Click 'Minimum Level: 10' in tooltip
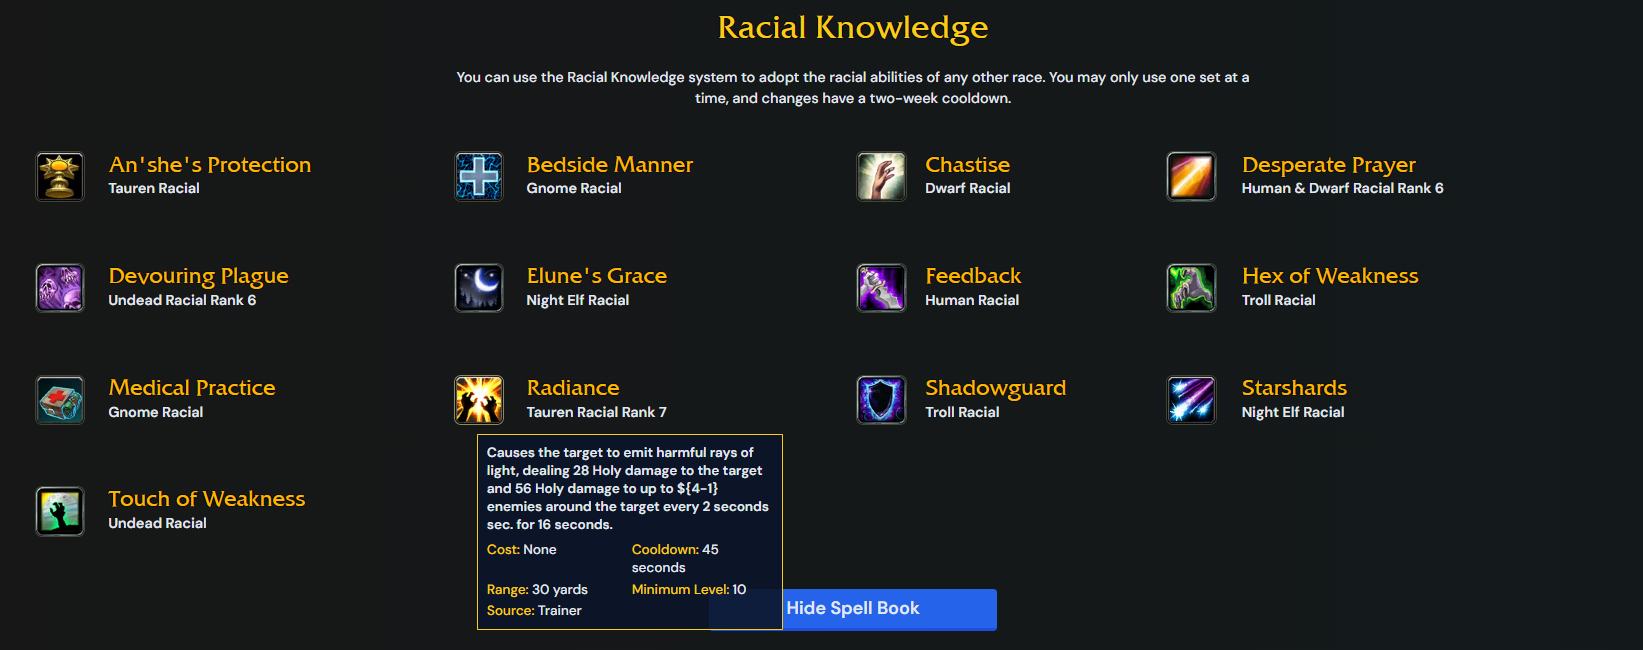 689,590
